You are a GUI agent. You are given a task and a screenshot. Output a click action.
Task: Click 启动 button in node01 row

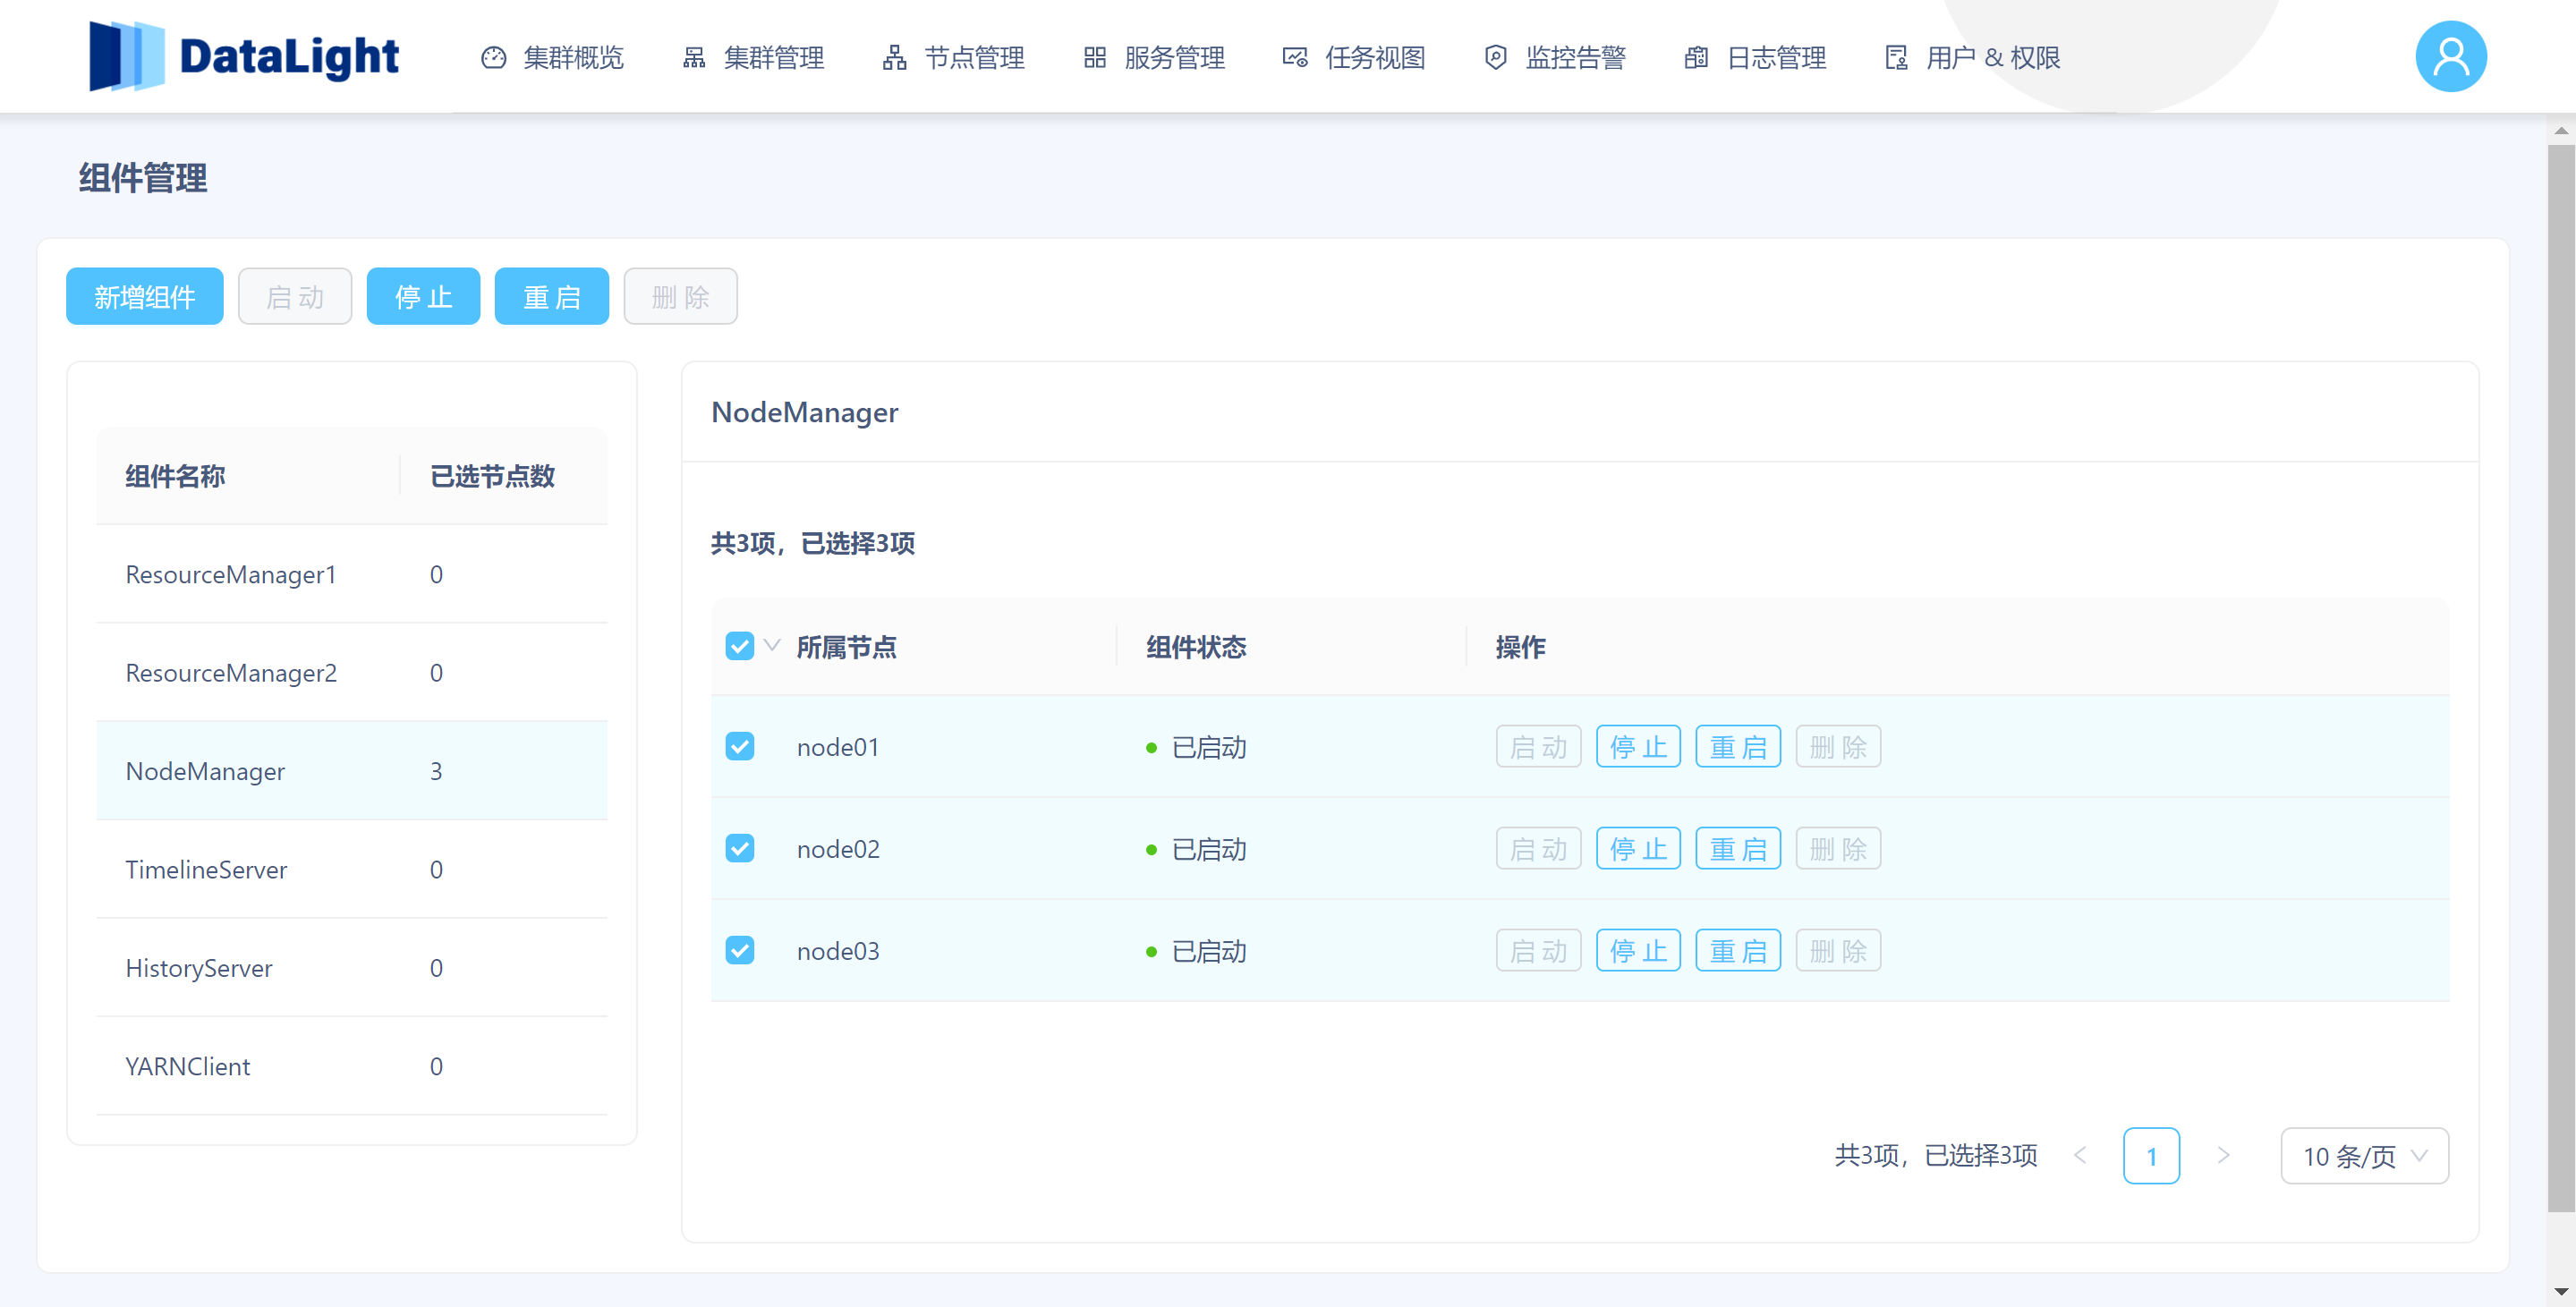pos(1538,747)
